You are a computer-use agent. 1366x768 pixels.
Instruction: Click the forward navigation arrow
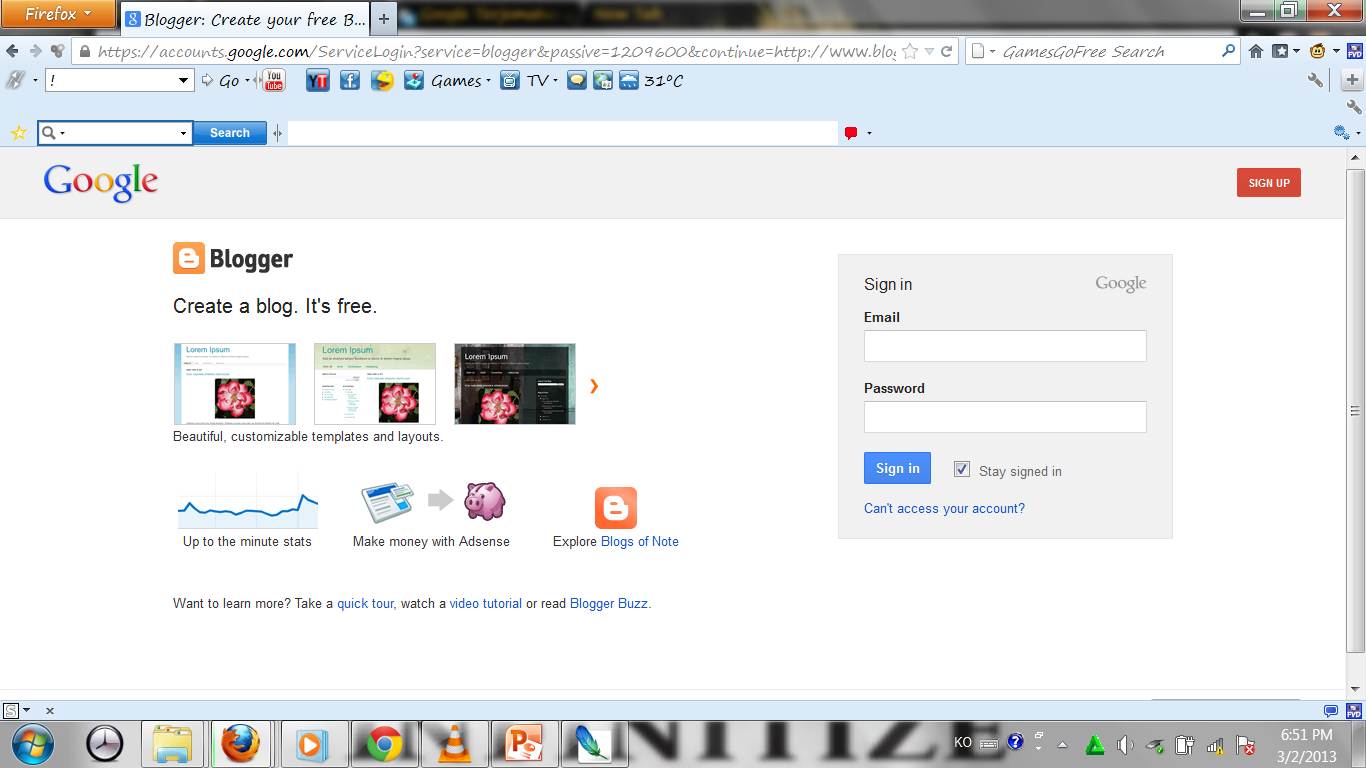pyautogui.click(x=35, y=51)
